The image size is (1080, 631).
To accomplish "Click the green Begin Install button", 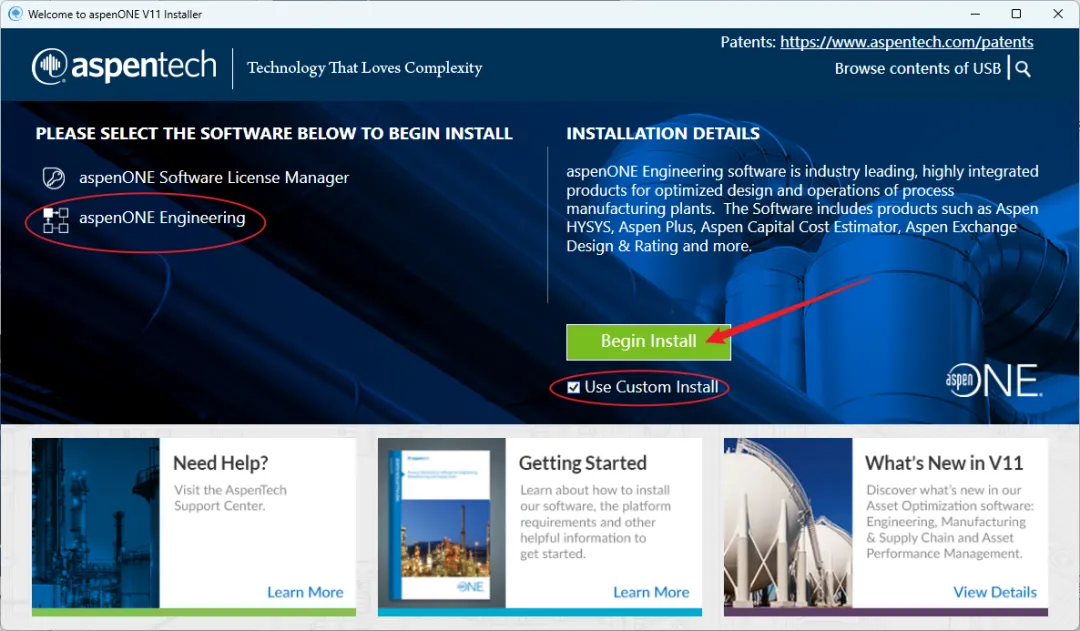I will point(648,342).
